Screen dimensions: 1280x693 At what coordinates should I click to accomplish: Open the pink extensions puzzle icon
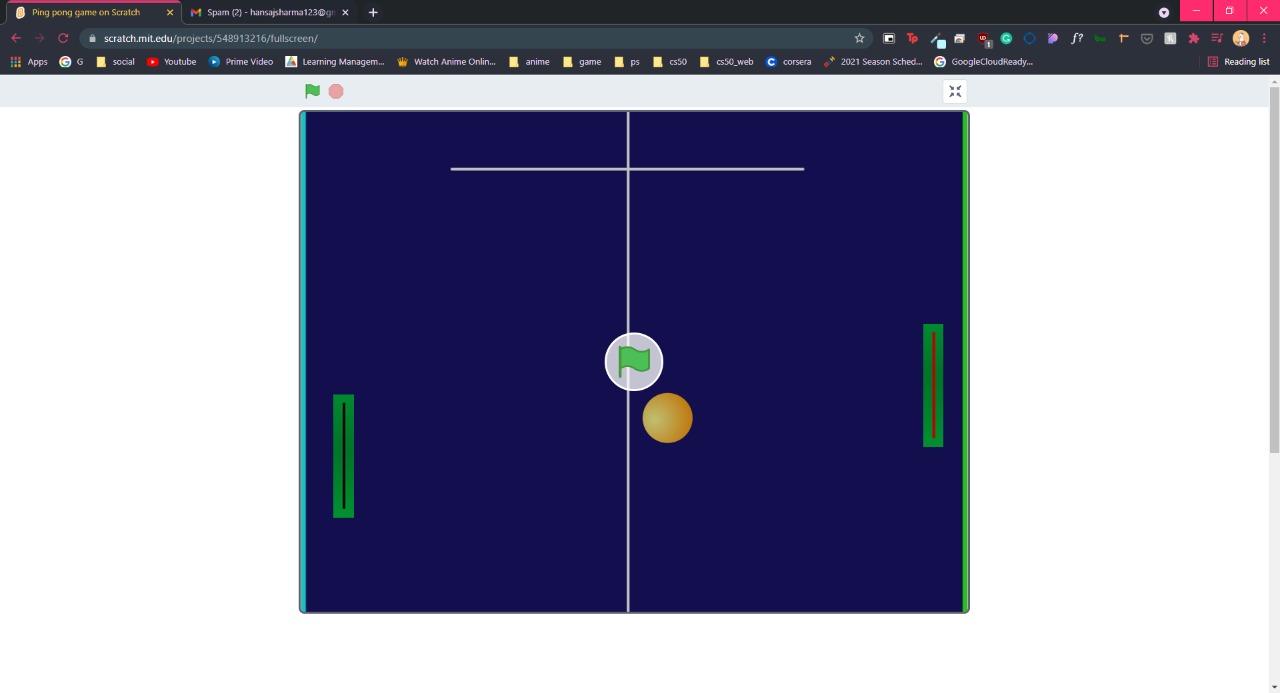click(x=1193, y=38)
